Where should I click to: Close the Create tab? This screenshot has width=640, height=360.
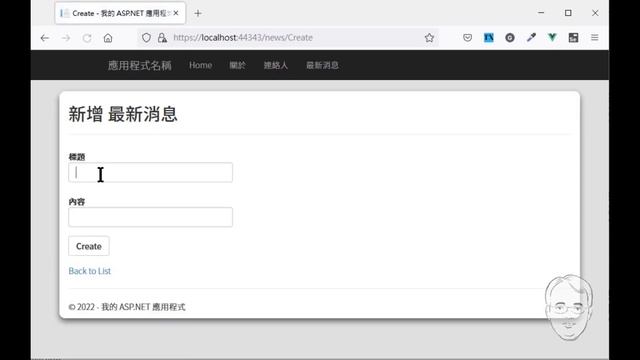[176, 13]
